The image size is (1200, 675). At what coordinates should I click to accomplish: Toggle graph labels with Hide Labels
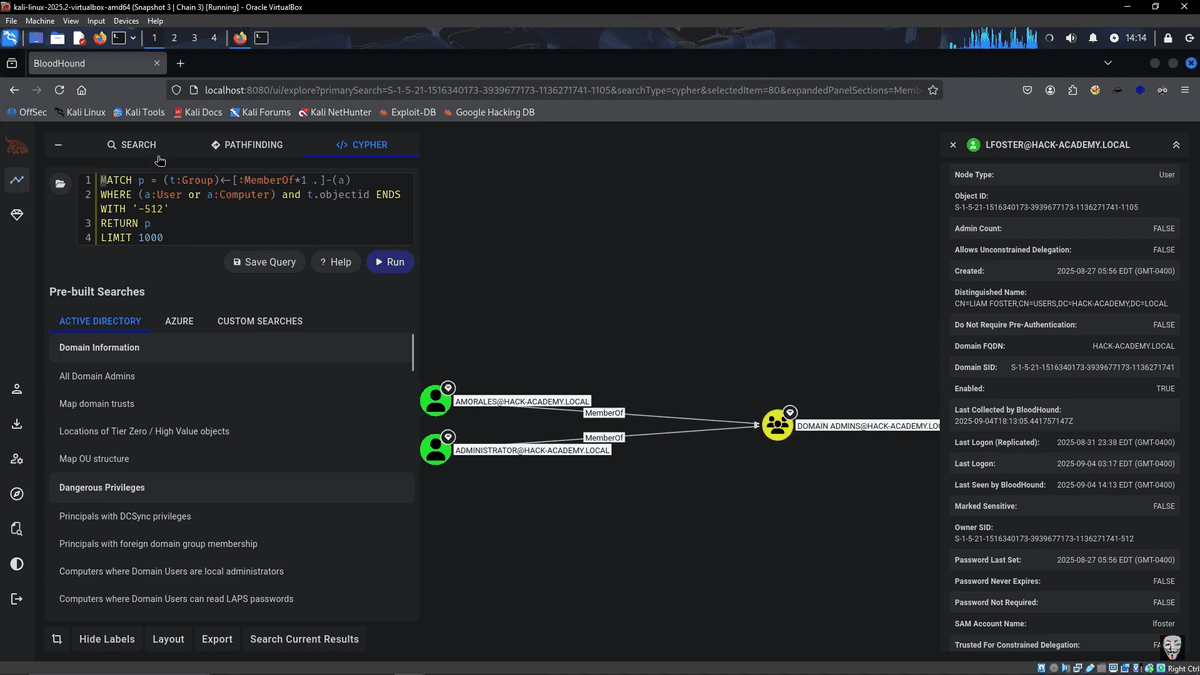tap(107, 639)
